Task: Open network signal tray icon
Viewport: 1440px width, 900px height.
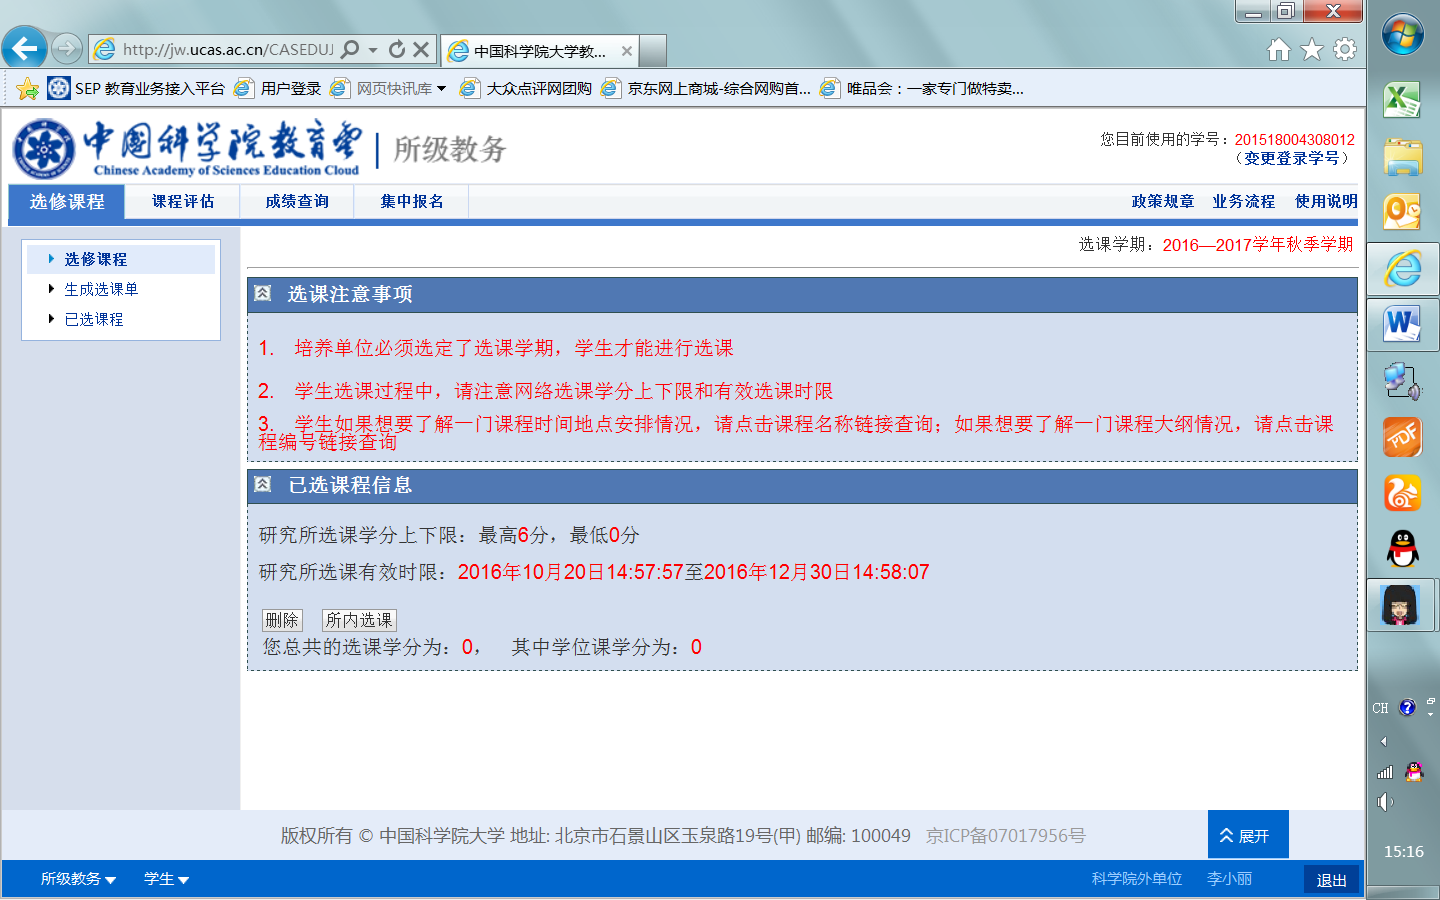Action: pos(1385,772)
